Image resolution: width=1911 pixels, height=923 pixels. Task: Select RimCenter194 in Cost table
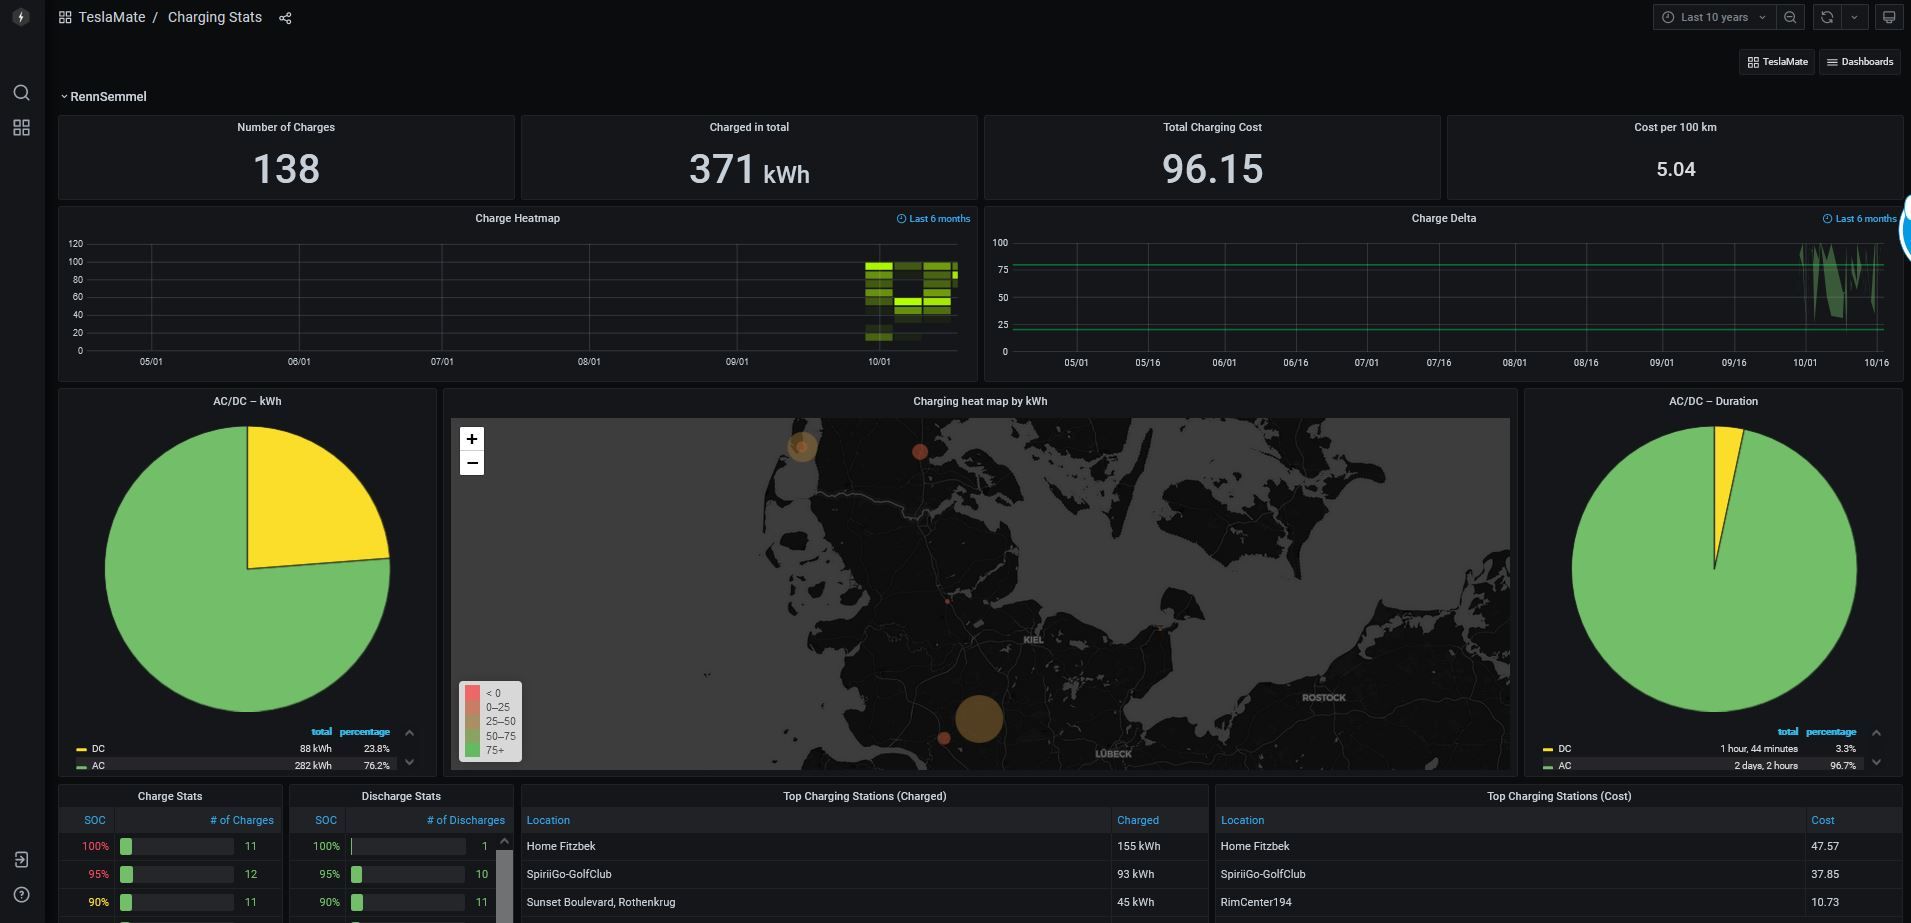tap(1256, 902)
